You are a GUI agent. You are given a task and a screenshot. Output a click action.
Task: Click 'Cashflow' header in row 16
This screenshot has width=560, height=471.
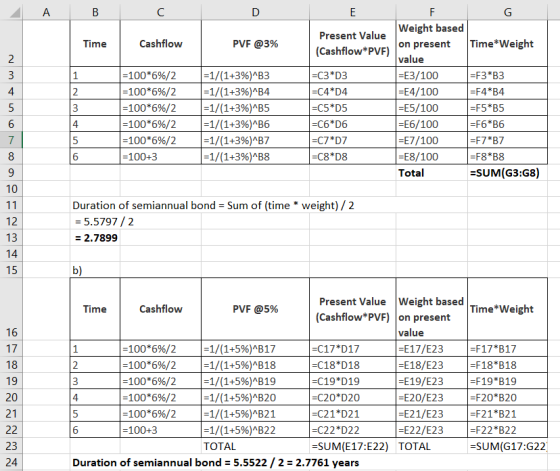click(x=161, y=309)
